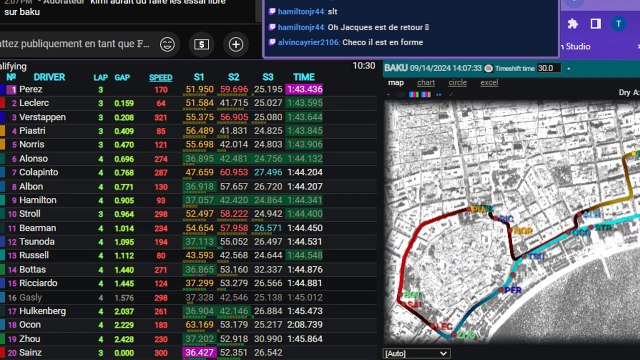Click the ZHO car marker on map
The image size is (640, 360).
pos(453,335)
